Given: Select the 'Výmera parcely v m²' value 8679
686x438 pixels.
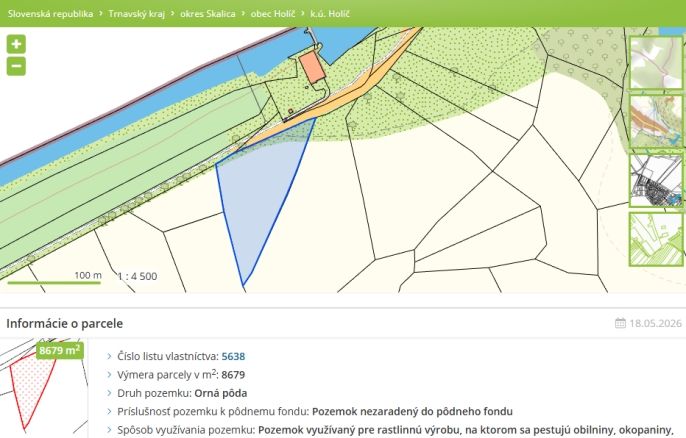Looking at the screenshot, I should tap(233, 375).
